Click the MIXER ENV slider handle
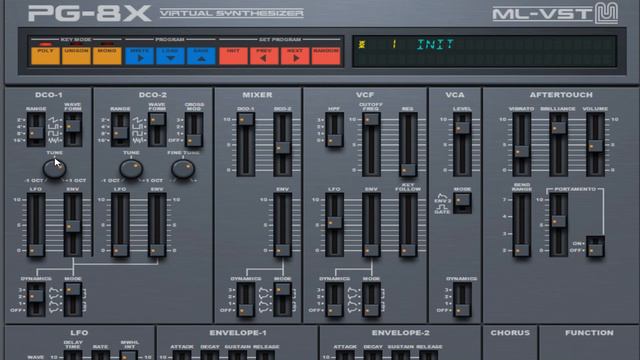The image size is (640, 360). coord(282,250)
